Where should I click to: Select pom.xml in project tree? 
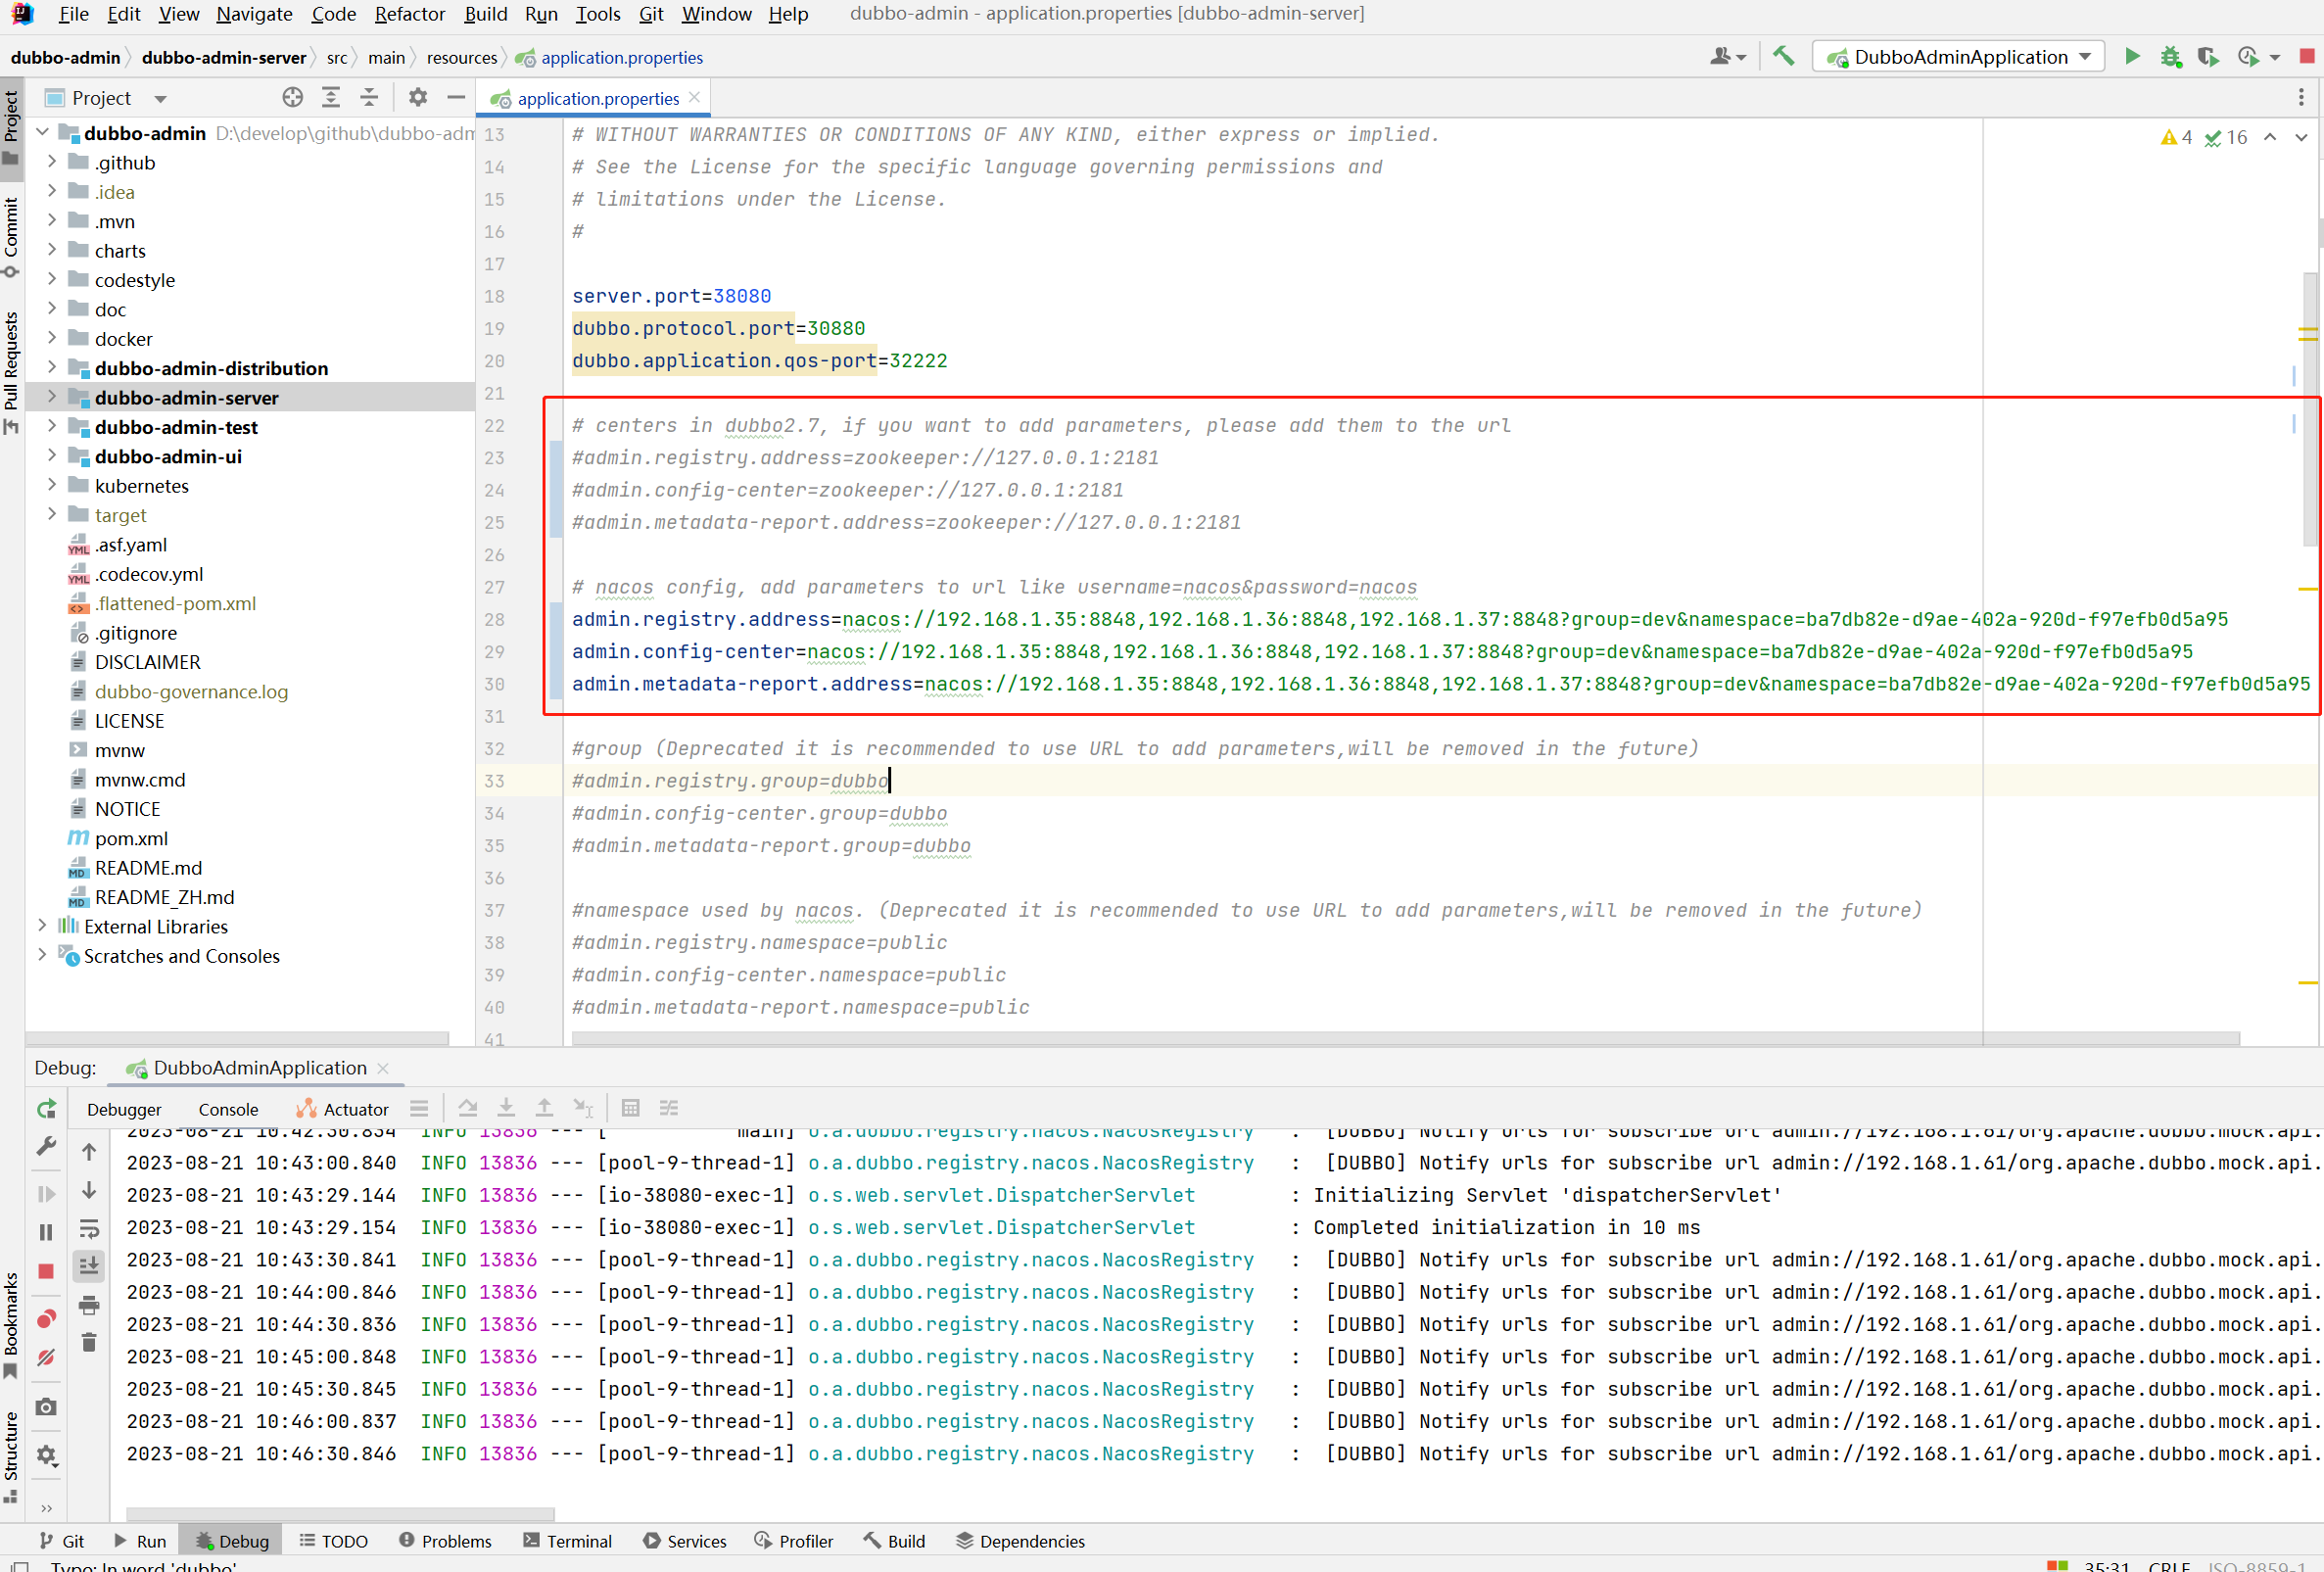[x=131, y=838]
